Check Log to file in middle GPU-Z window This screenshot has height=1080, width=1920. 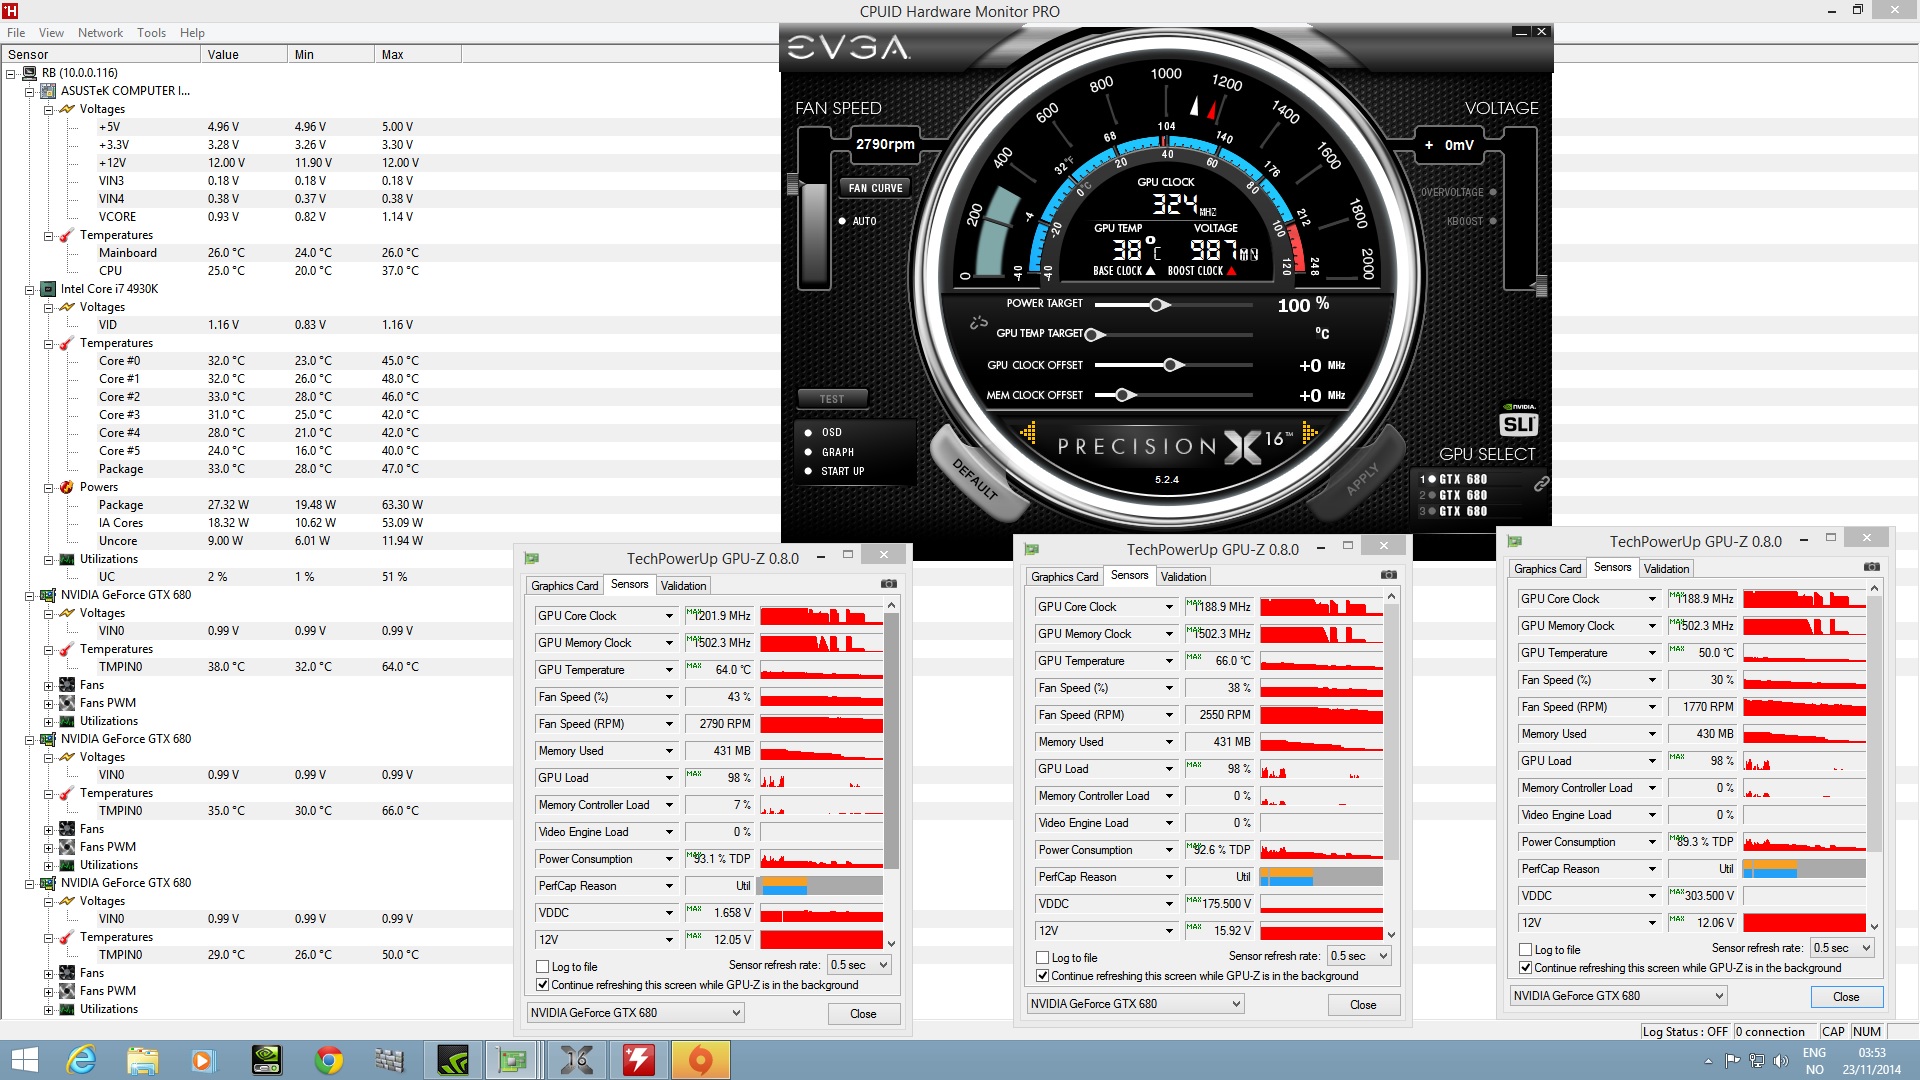[1043, 958]
